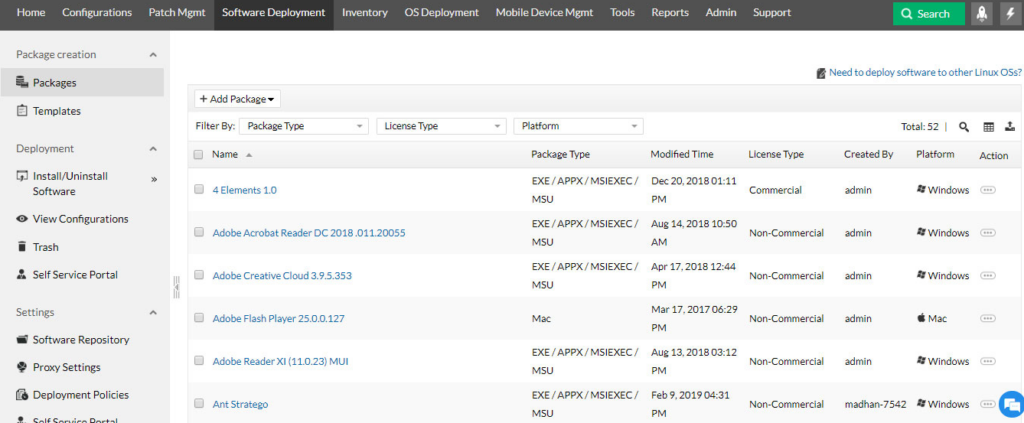This screenshot has height=423, width=1024.
Task: Click the Modified Time column header
Action: [x=682, y=155]
